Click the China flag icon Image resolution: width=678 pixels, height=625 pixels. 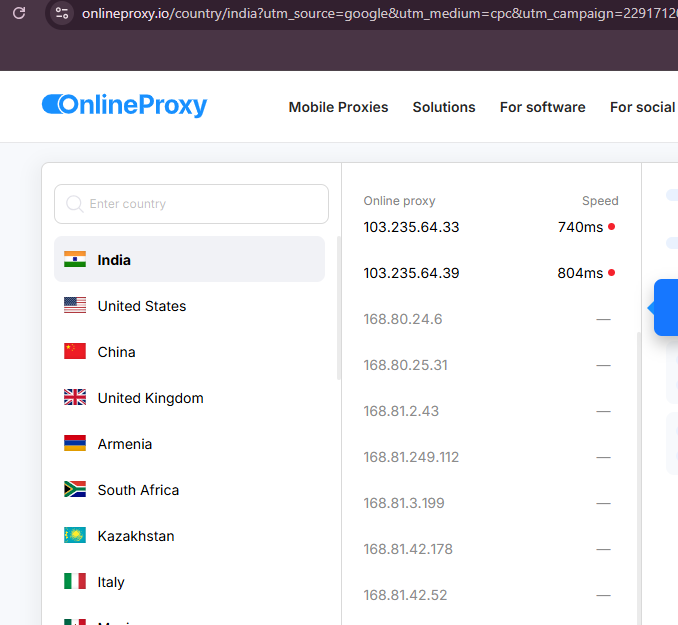pos(75,352)
